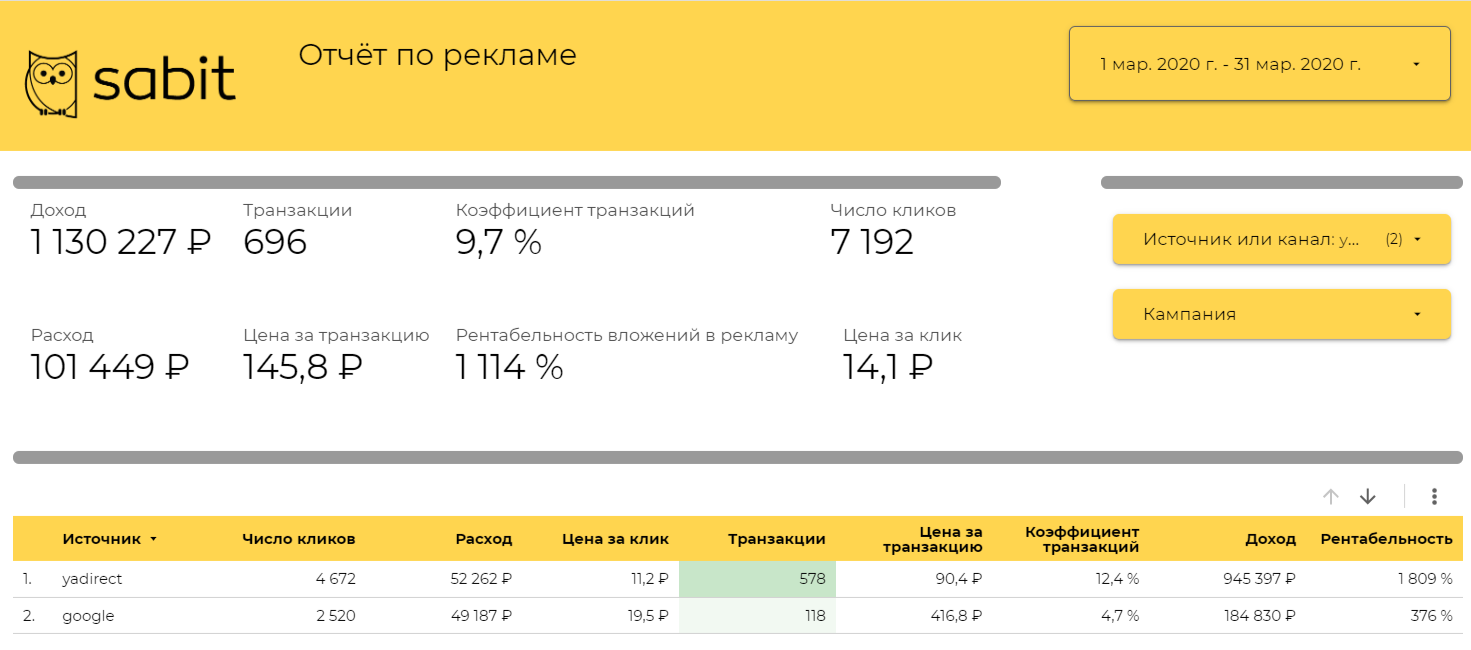This screenshot has height=650, width=1471.
Task: Sort by Коэффициент транзакций column header
Action: 1082,539
